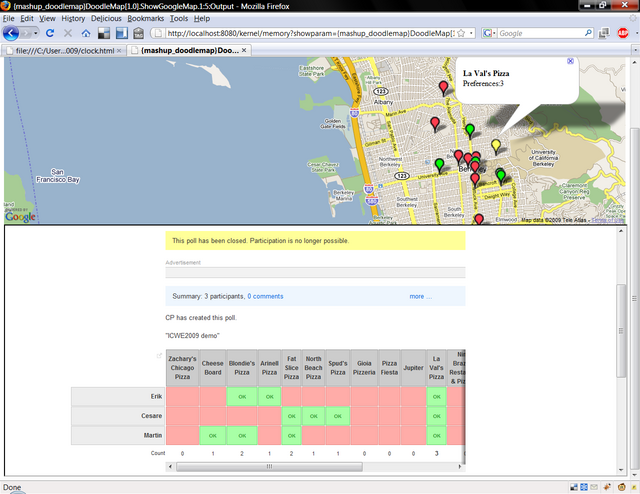Click the poll table horizontal scrollbar thumb
Image resolution: width=640 pixels, height=494 pixels.
(269, 466)
